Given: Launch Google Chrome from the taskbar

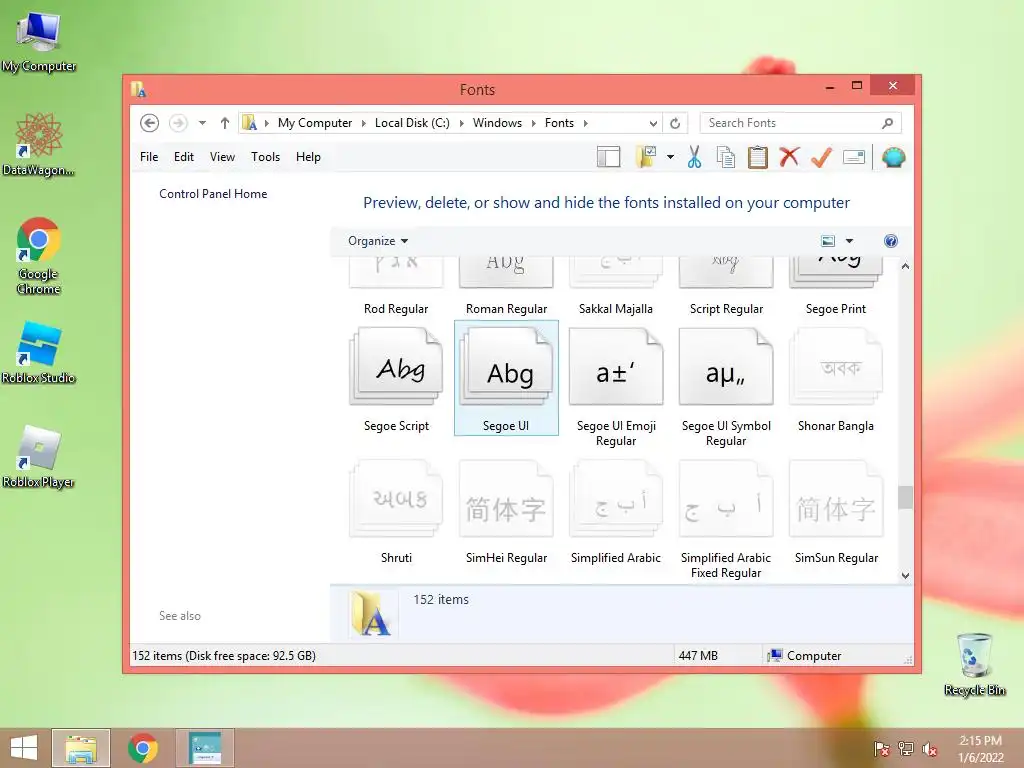Looking at the screenshot, I should tap(142, 748).
